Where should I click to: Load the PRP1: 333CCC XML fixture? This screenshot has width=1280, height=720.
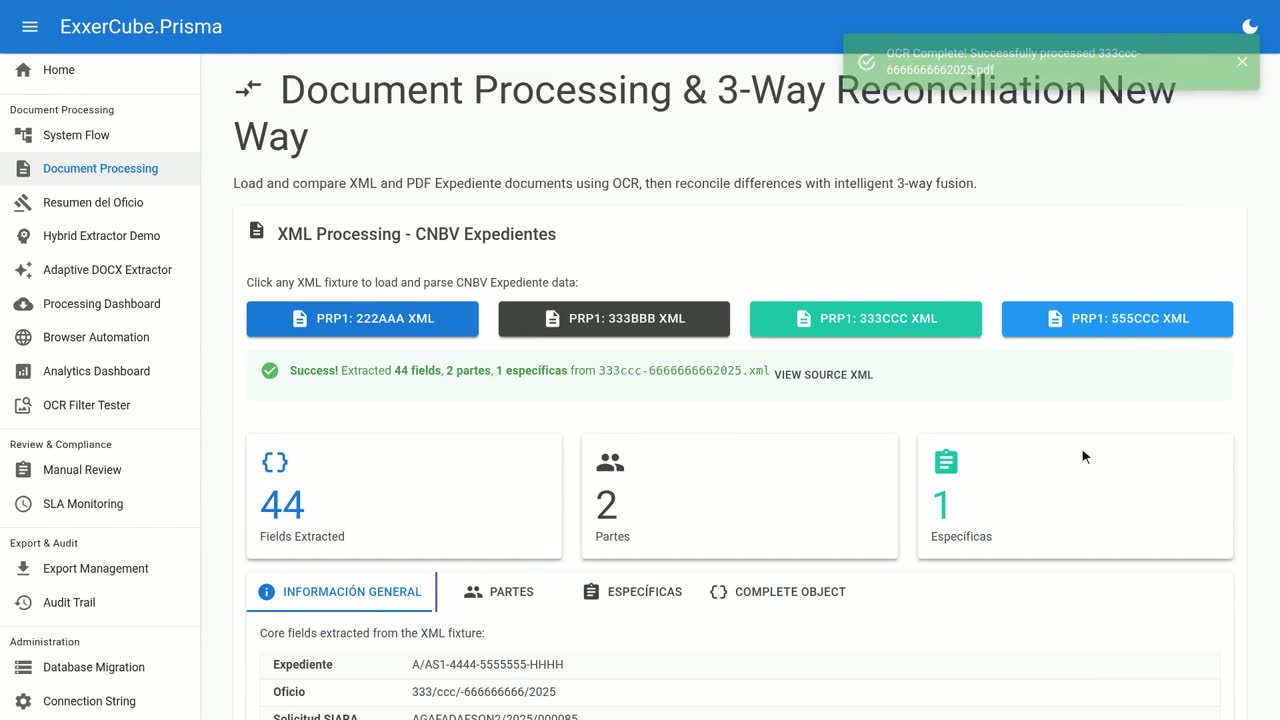[866, 319]
